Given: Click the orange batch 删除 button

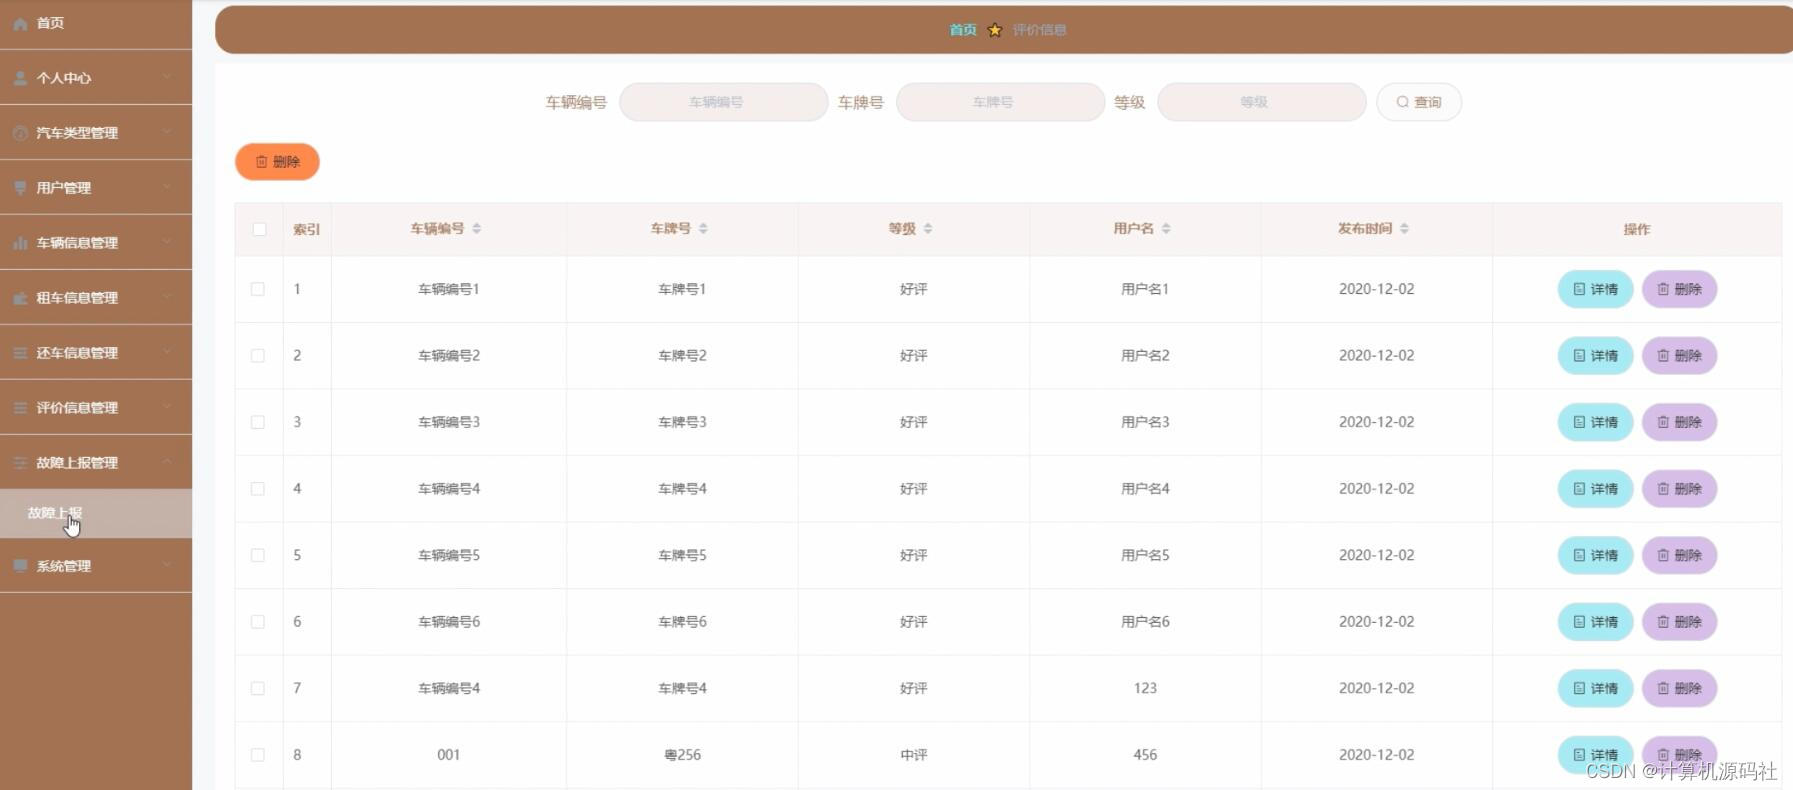Looking at the screenshot, I should (277, 162).
